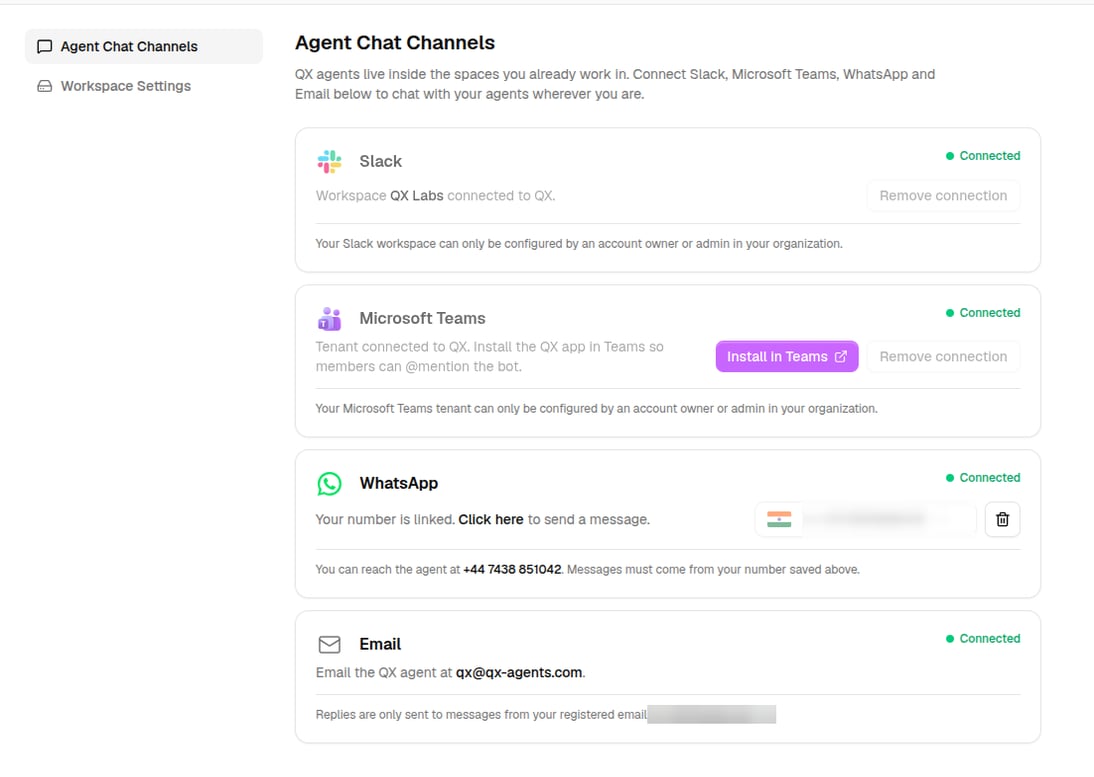Click the 'Click here' WhatsApp message link
This screenshot has width=1094, height=777.
[490, 520]
